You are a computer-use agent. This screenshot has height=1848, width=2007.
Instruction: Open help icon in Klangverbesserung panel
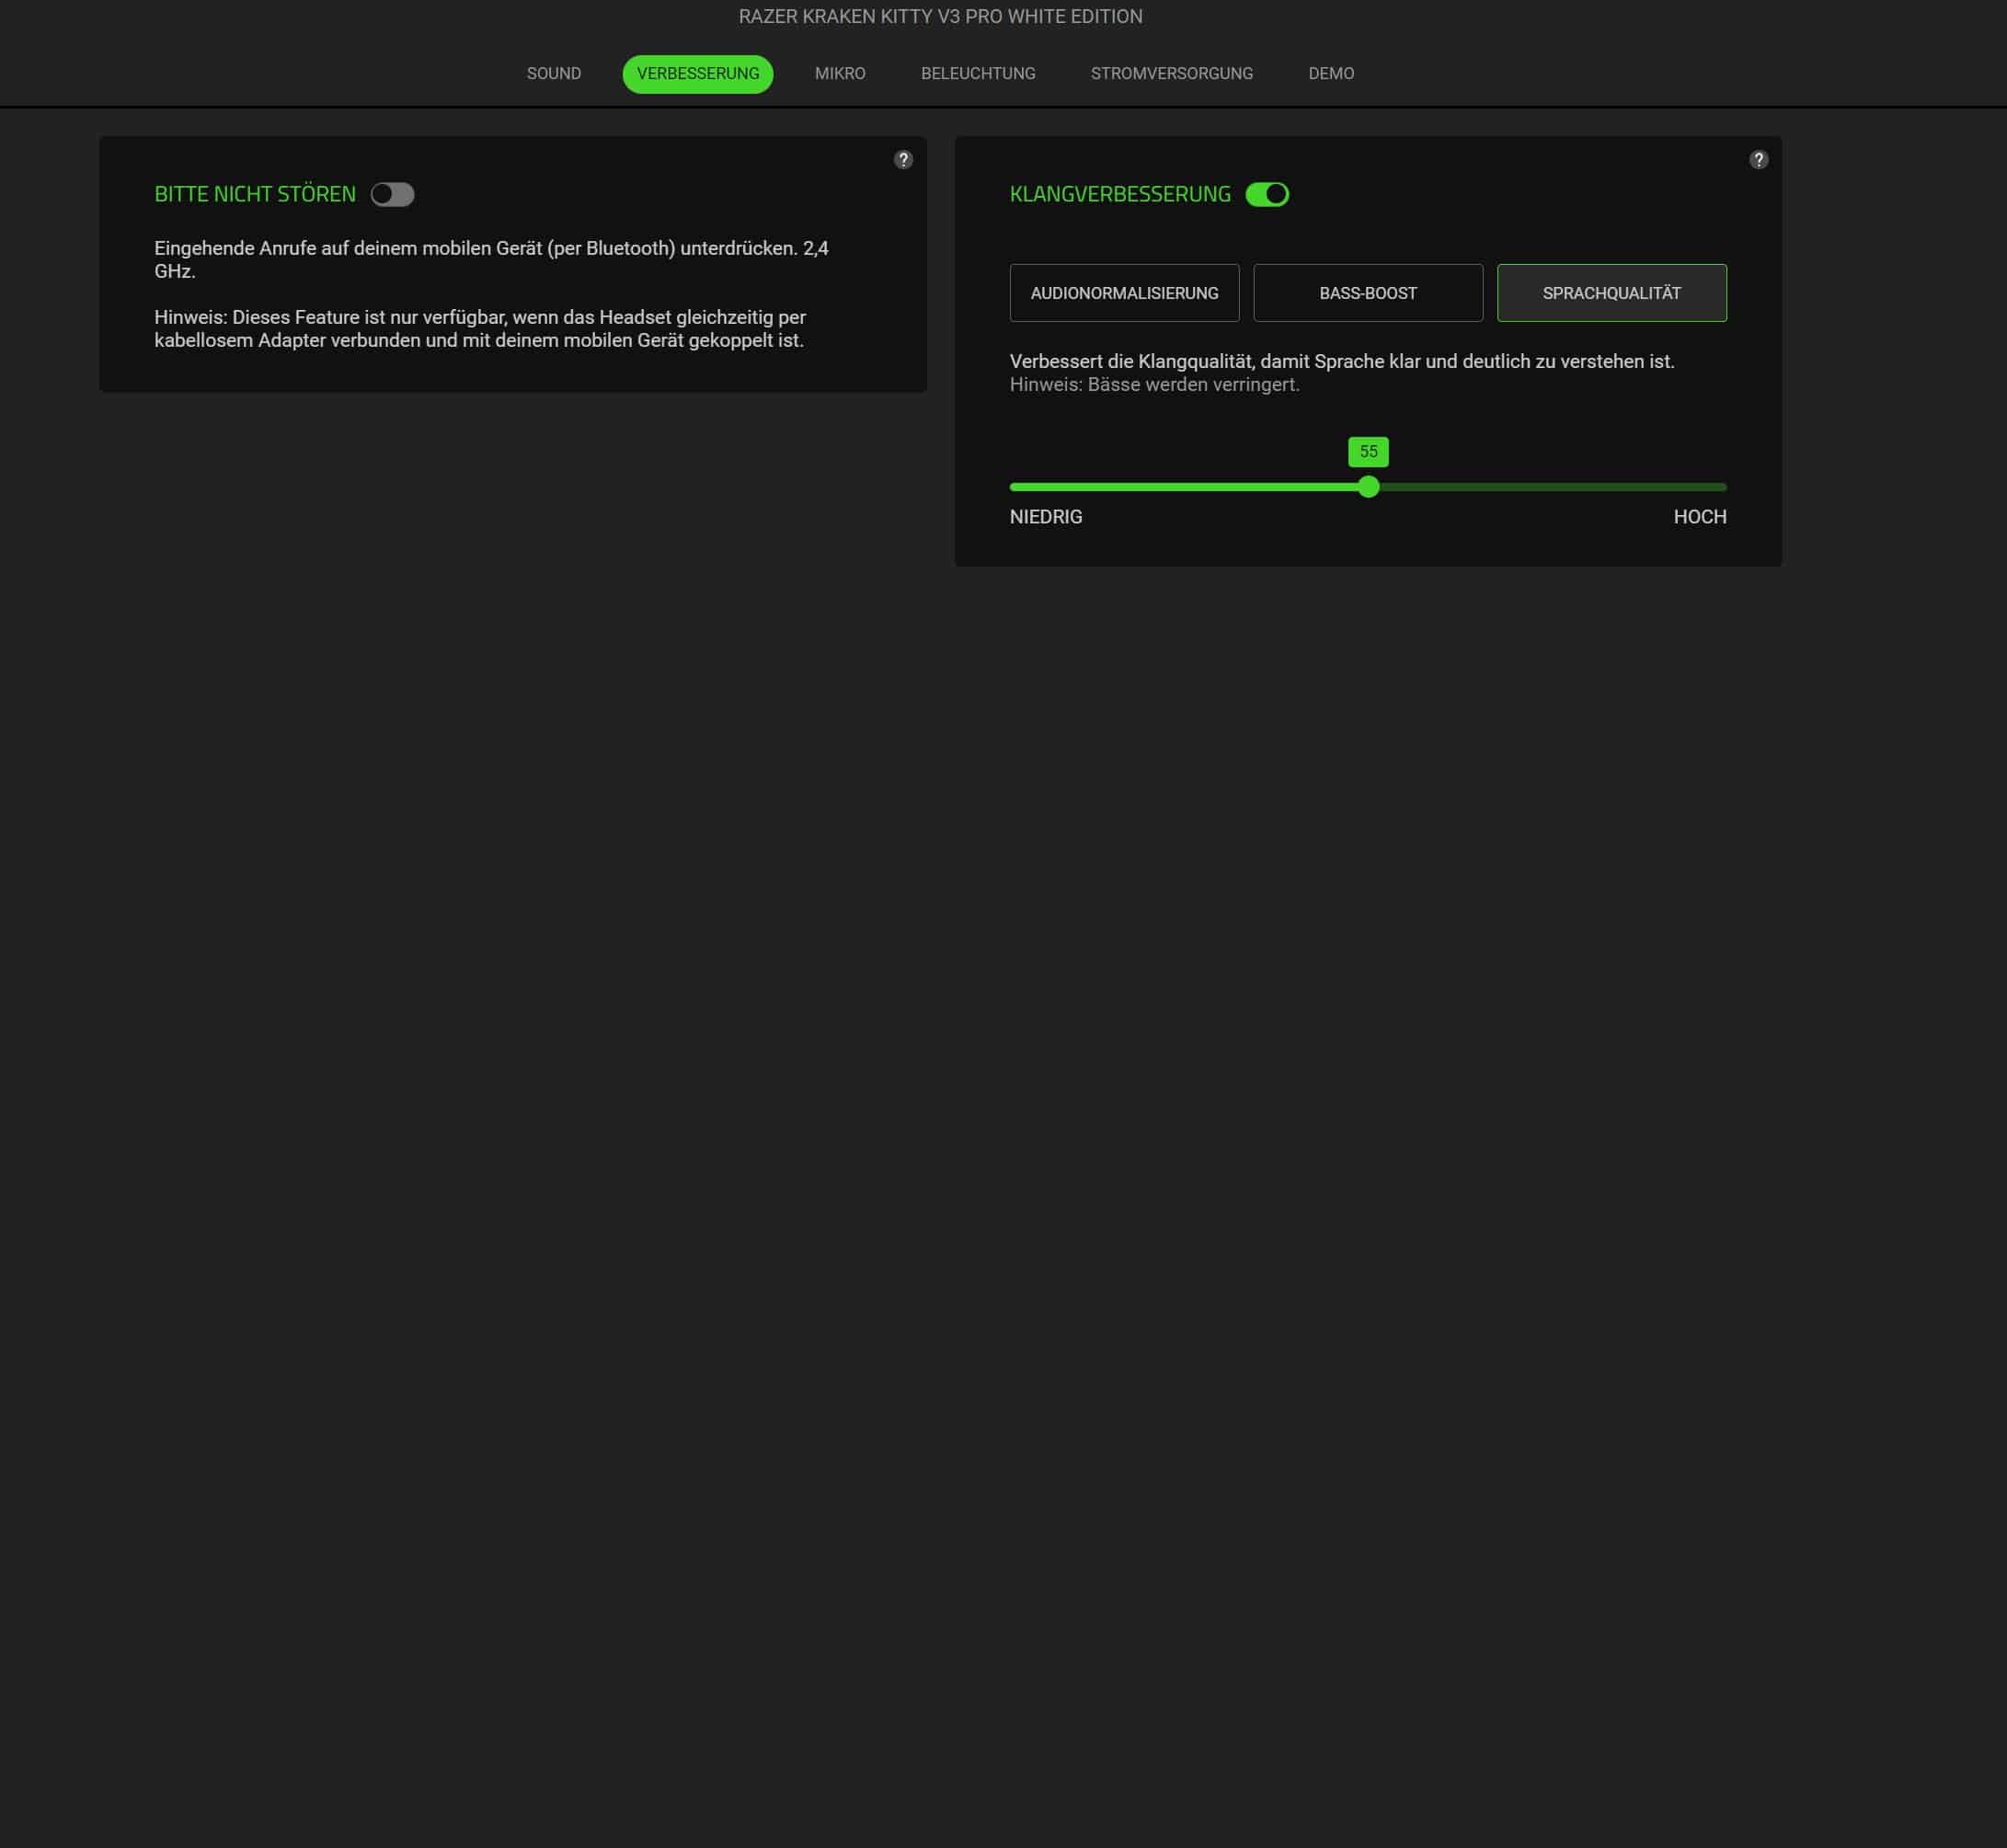[x=1758, y=160]
